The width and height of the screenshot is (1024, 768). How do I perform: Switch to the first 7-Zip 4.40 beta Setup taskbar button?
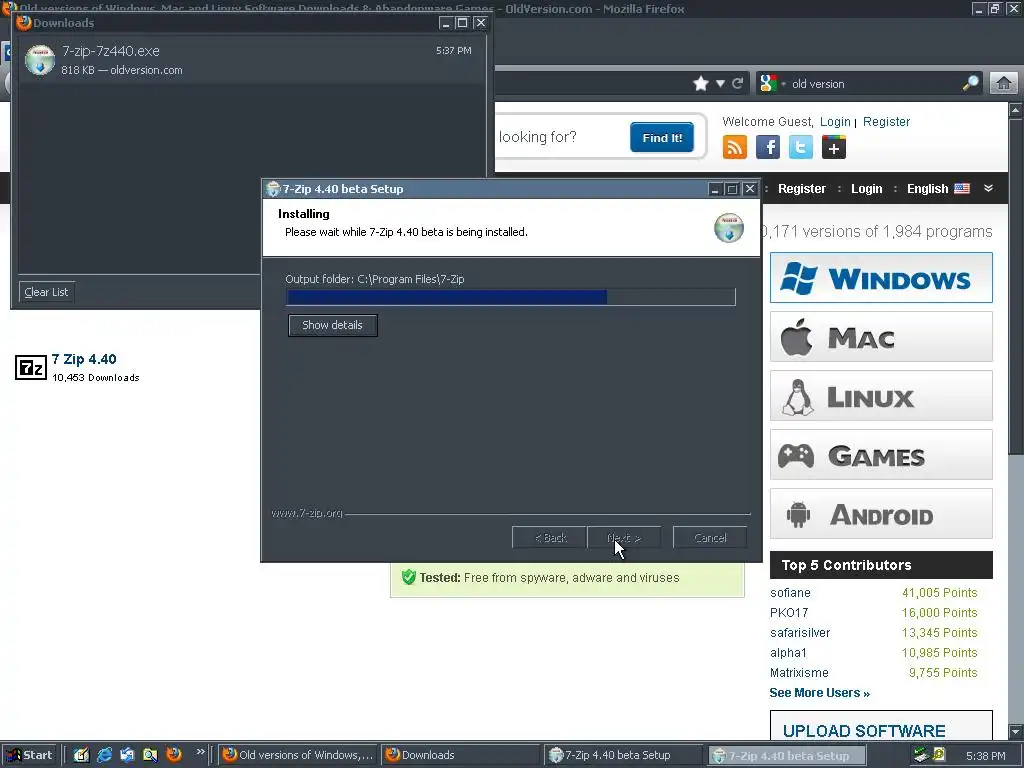pyautogui.click(x=624, y=755)
